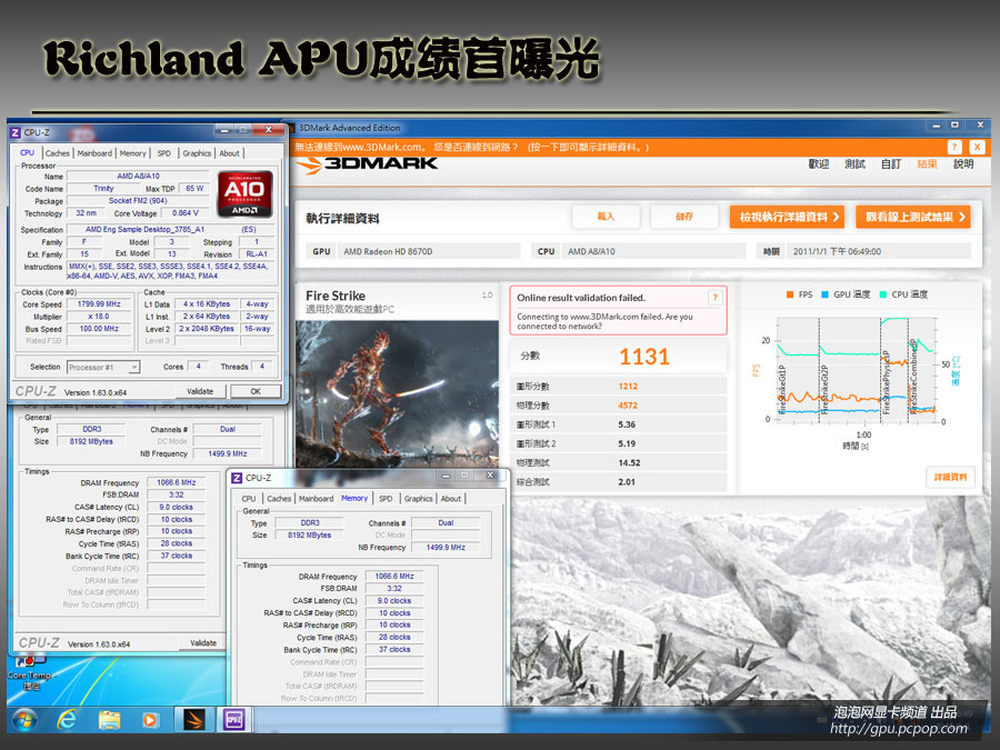Open help from the orange notification bar question mark
Image resolution: width=1000 pixels, height=750 pixels.
coord(955,147)
